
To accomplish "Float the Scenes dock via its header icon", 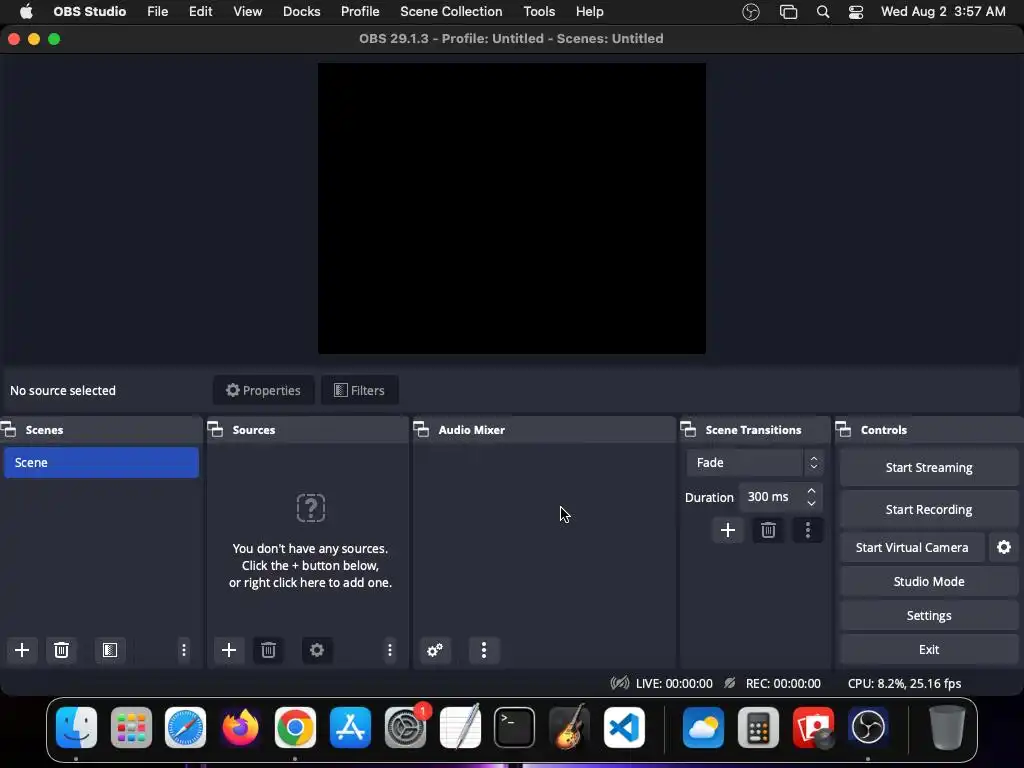I will pyautogui.click(x=8, y=430).
